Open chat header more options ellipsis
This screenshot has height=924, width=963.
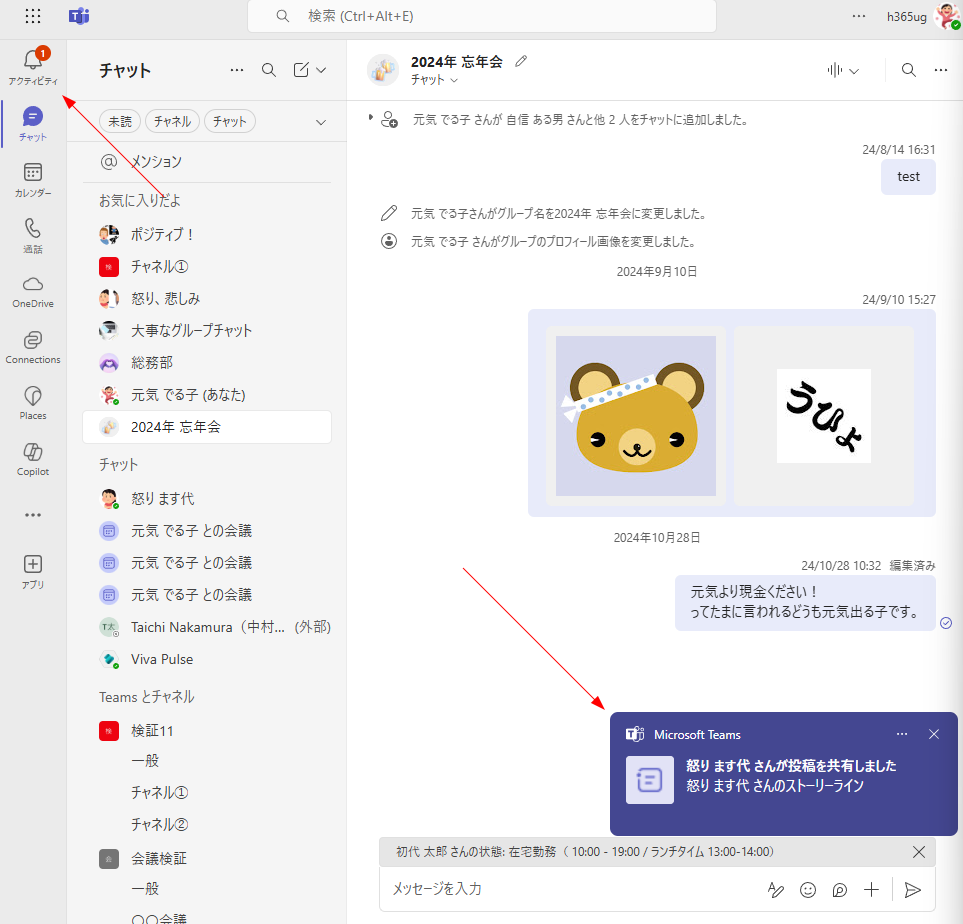coord(940,70)
